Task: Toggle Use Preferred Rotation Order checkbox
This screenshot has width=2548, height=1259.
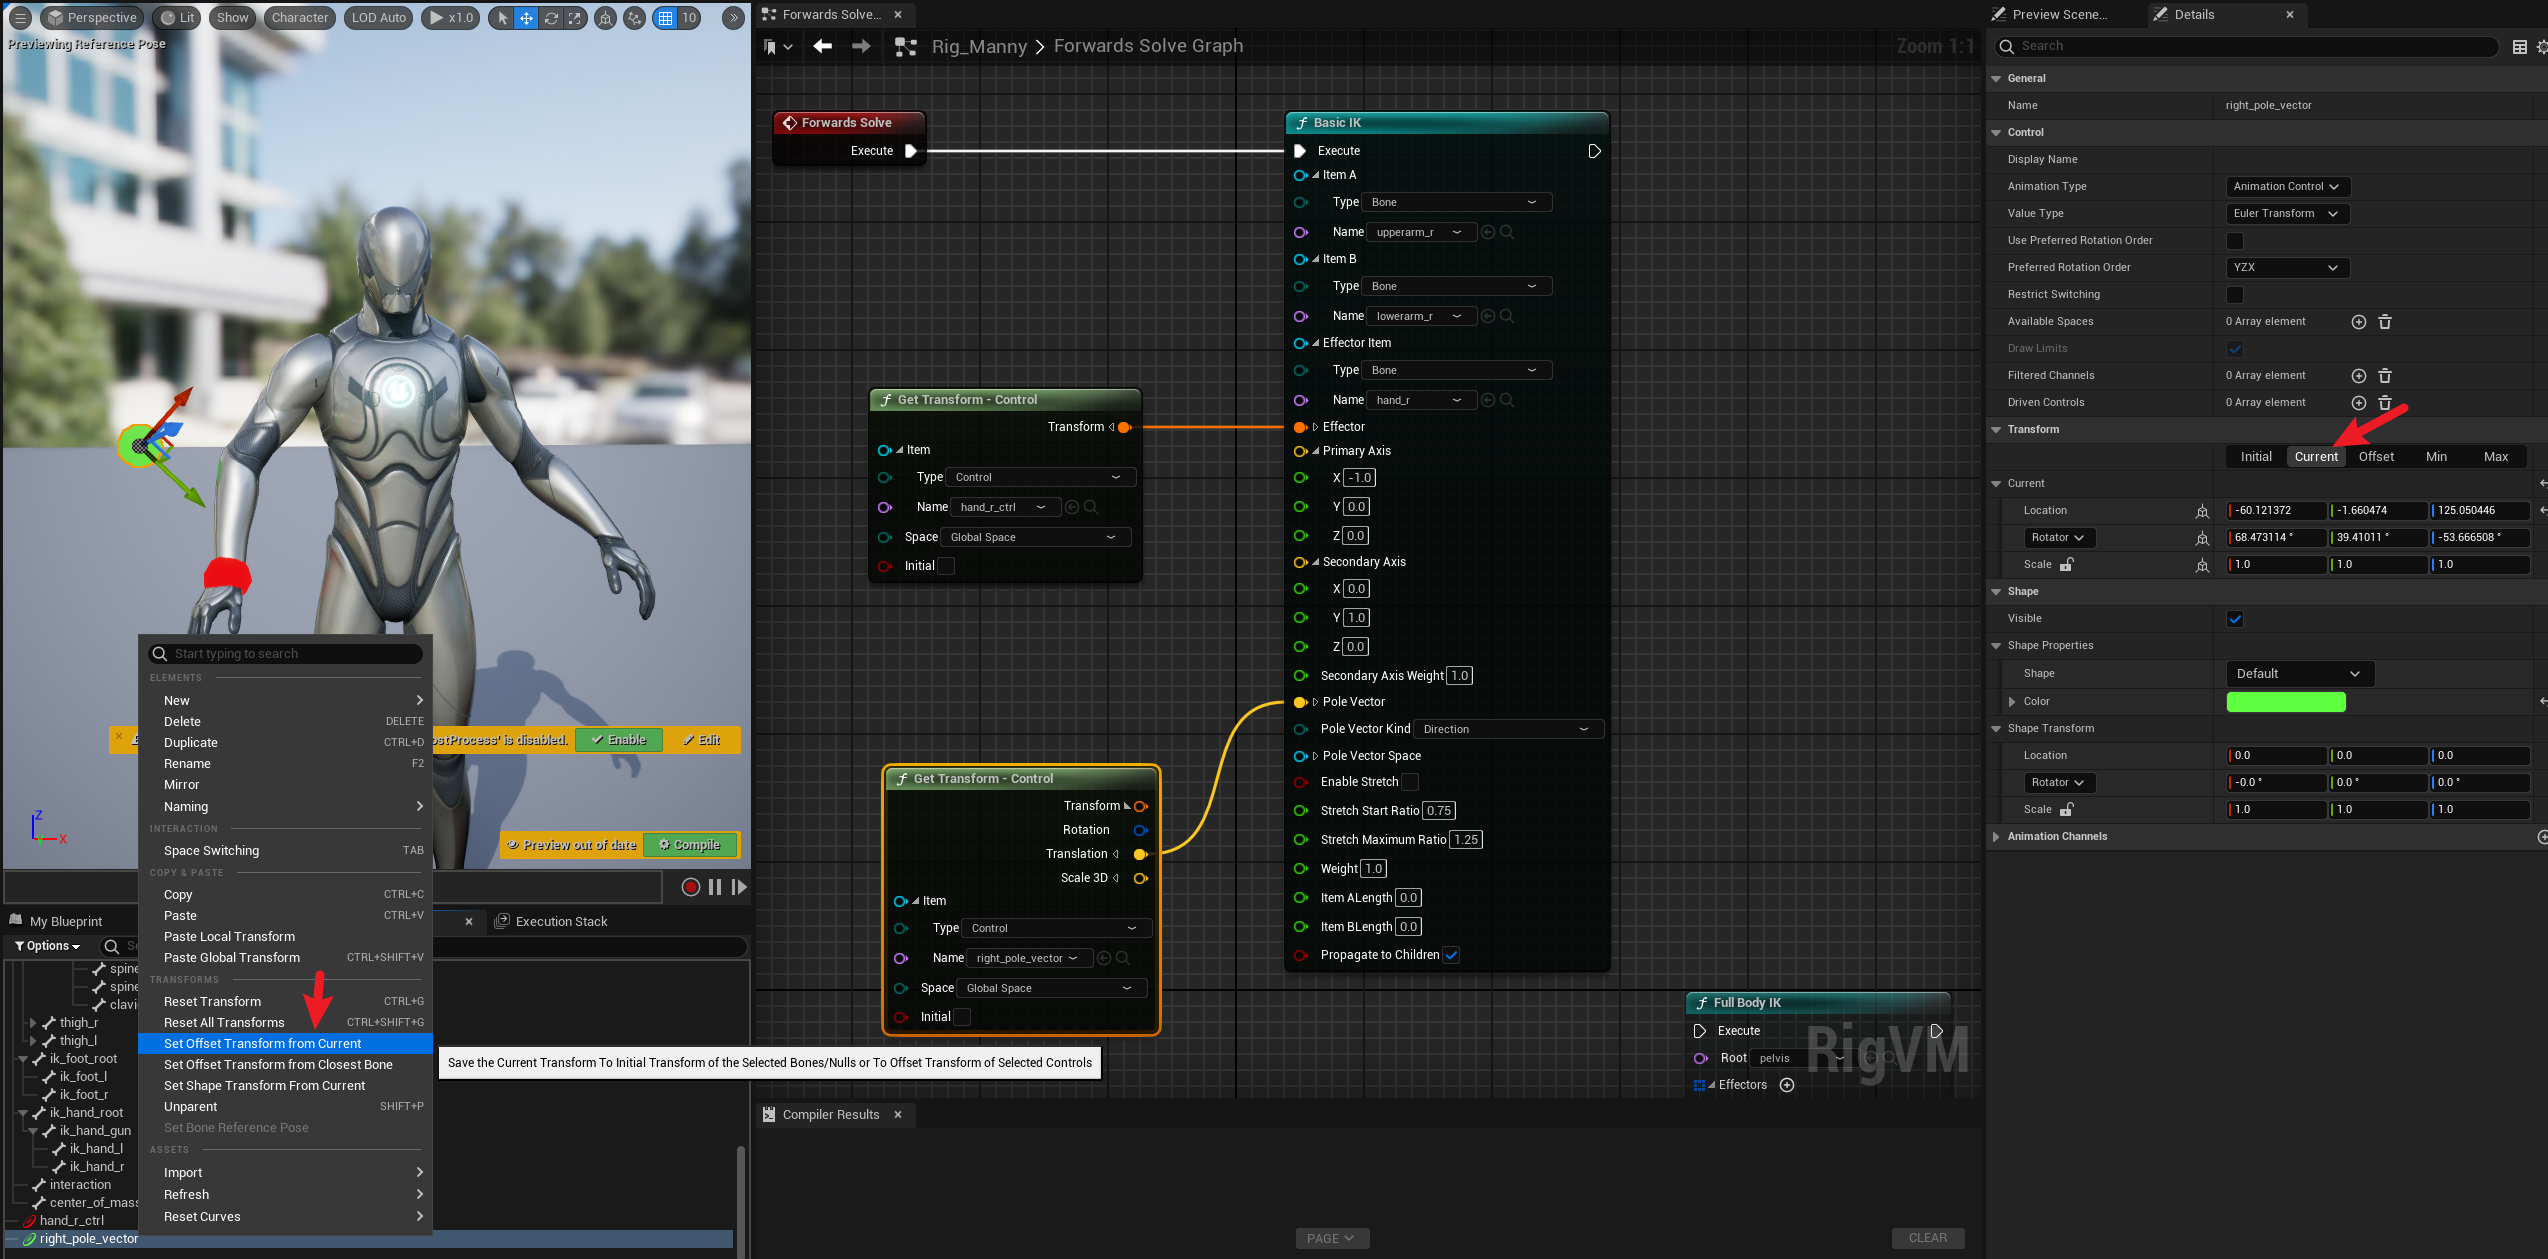Action: click(2235, 241)
